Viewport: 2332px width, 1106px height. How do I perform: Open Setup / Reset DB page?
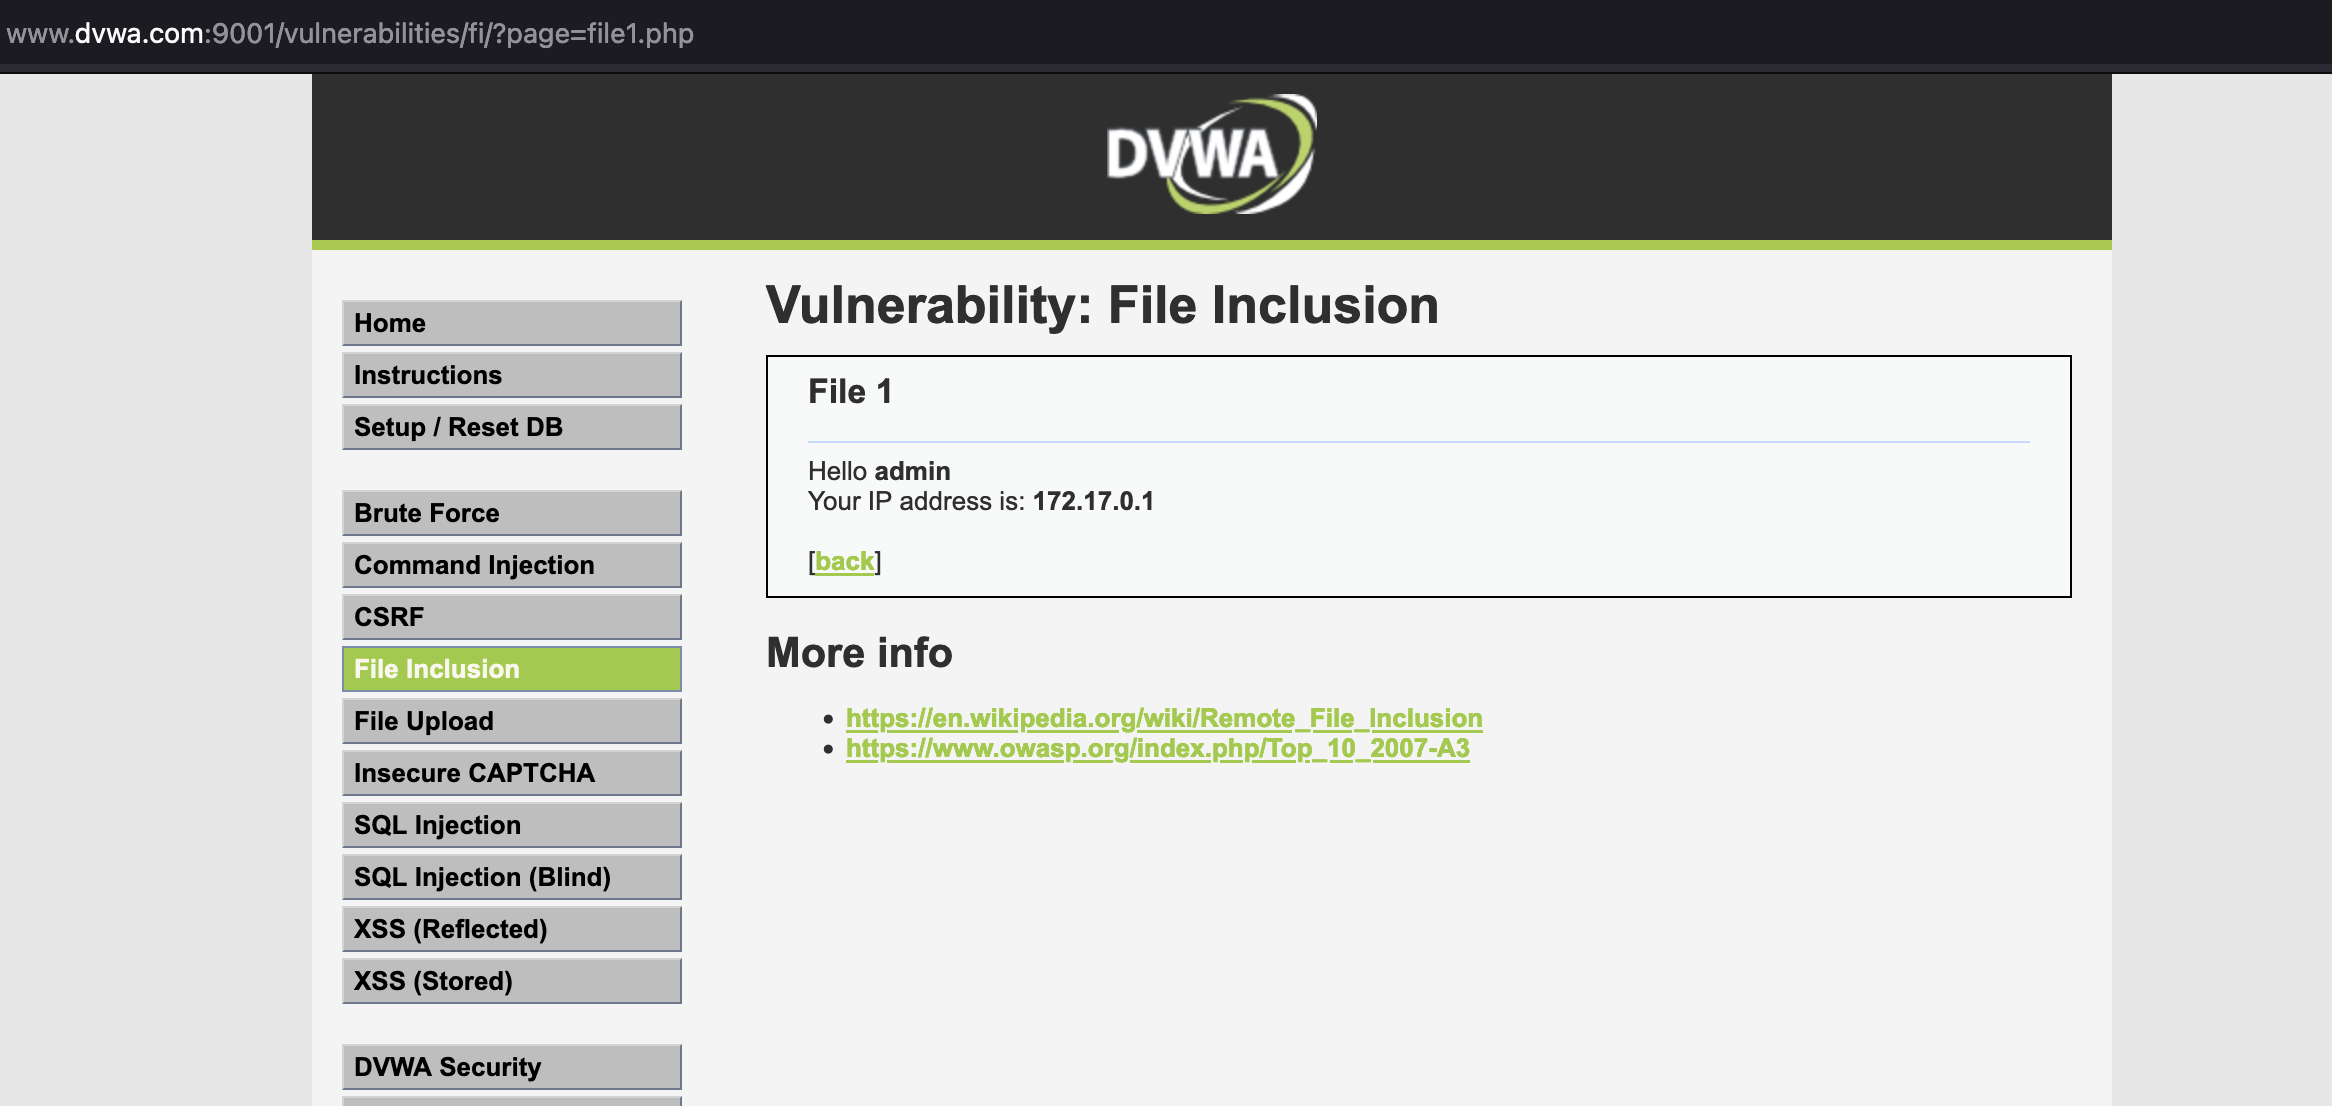pos(511,427)
